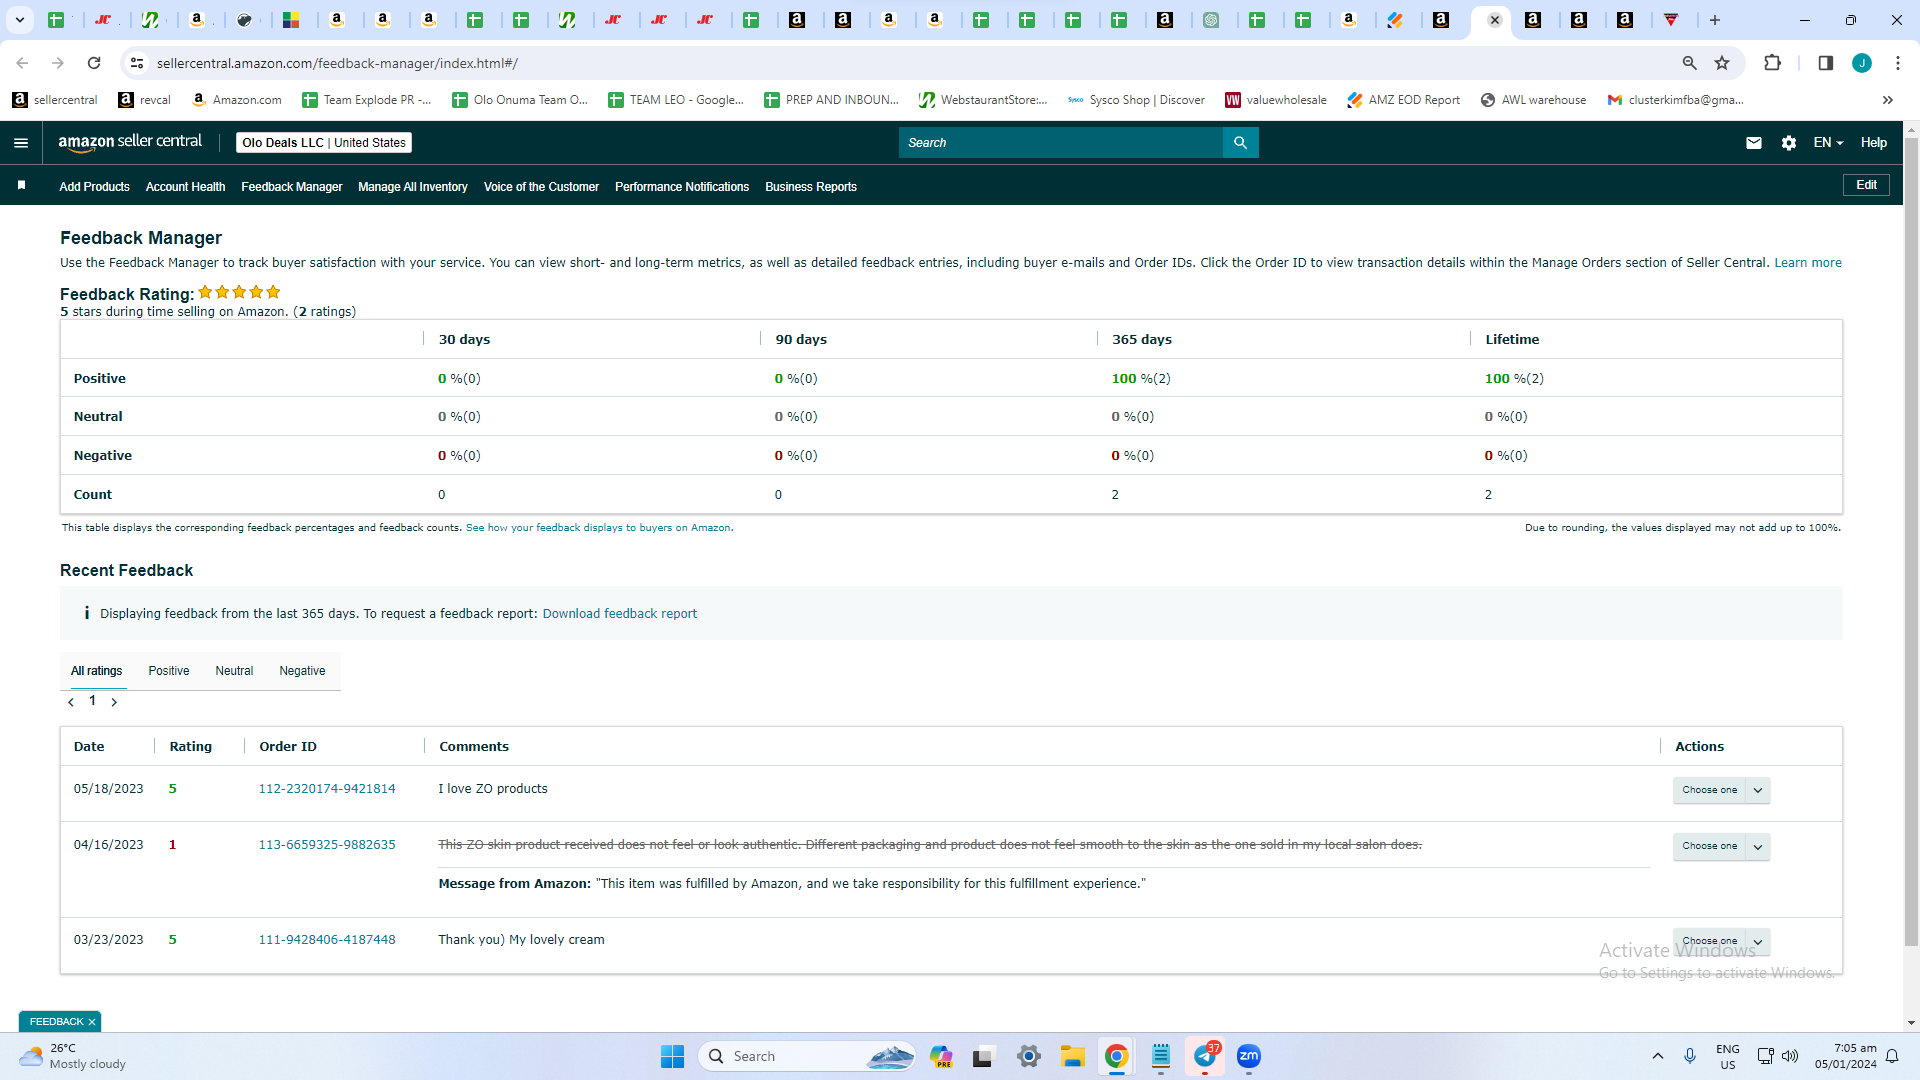Open Chrome profile avatar J

click(1861, 63)
